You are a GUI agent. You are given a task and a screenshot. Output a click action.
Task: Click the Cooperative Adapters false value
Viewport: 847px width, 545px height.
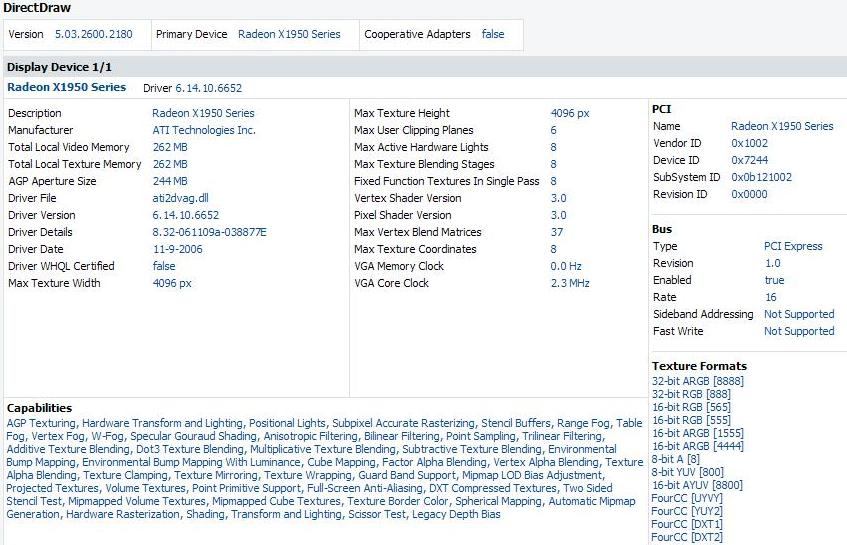pyautogui.click(x=493, y=34)
